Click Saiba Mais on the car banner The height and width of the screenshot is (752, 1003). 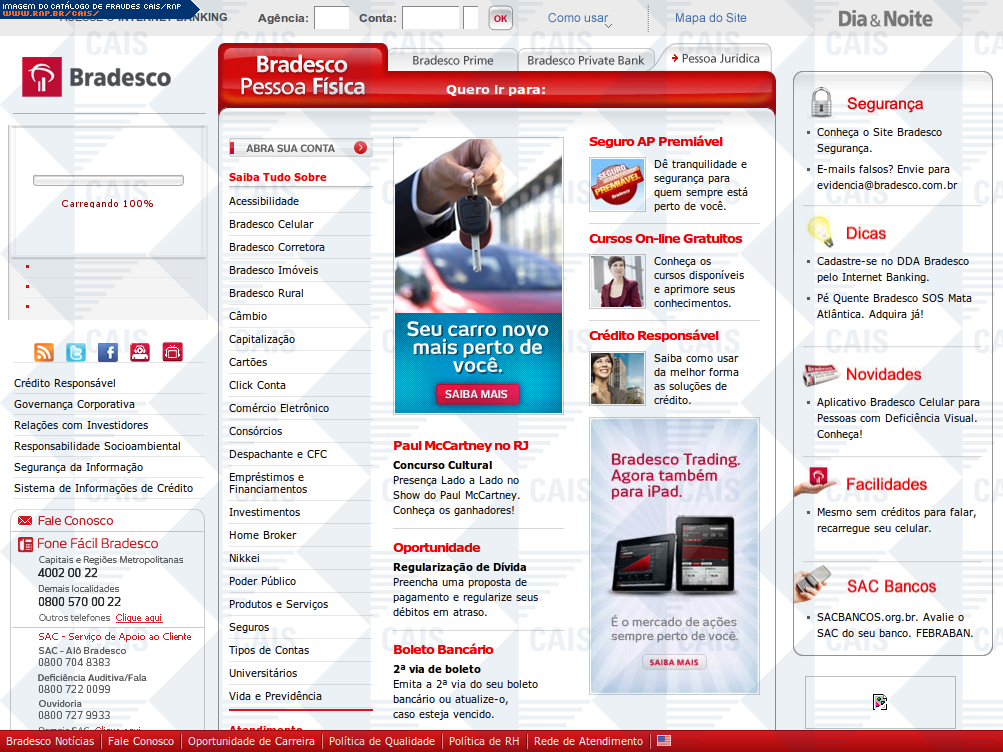tap(477, 394)
